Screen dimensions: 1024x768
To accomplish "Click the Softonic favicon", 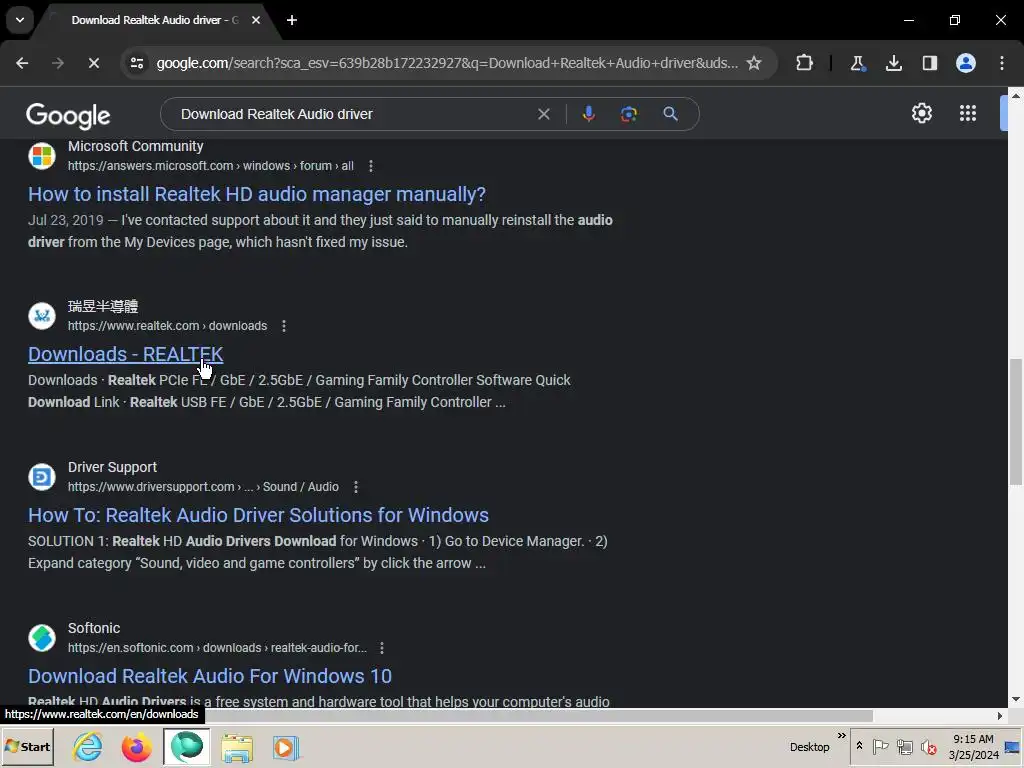I will pos(42,638).
